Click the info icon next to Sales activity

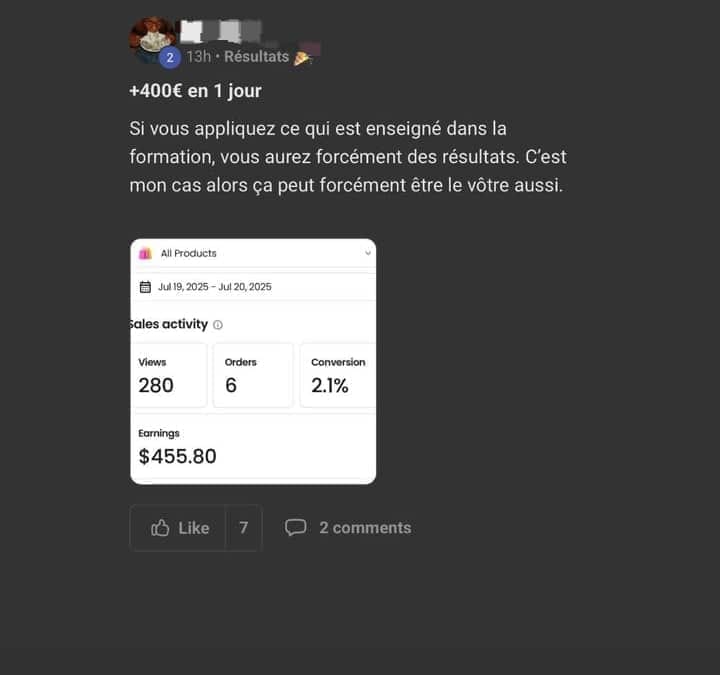218,325
